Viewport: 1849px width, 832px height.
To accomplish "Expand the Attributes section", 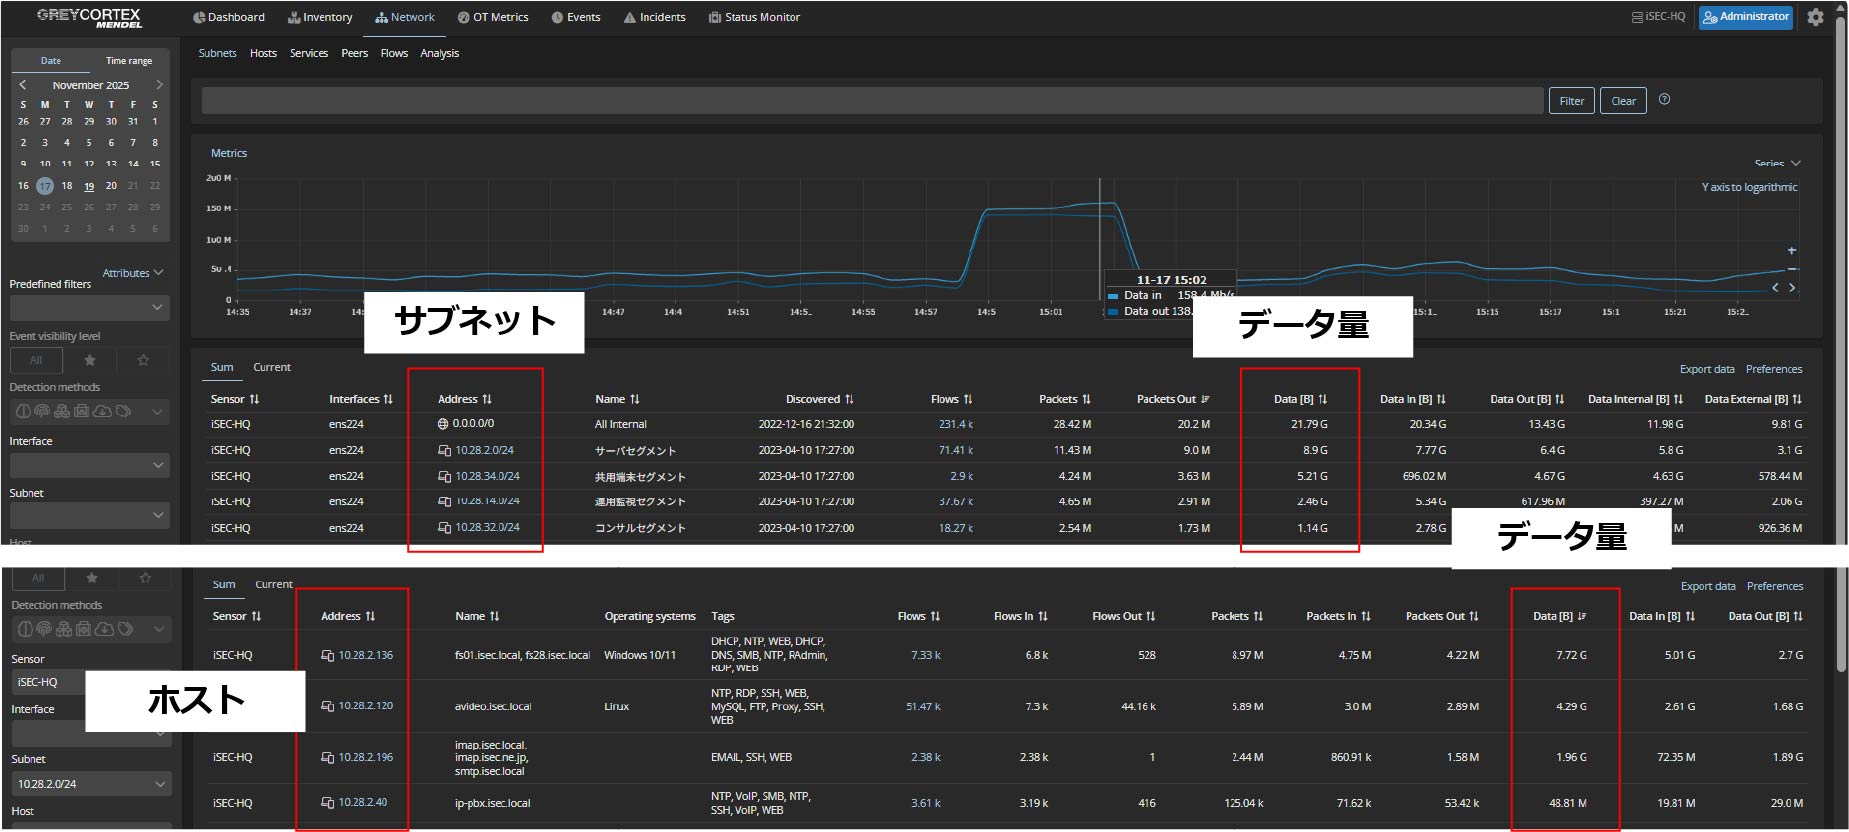I will (x=132, y=273).
